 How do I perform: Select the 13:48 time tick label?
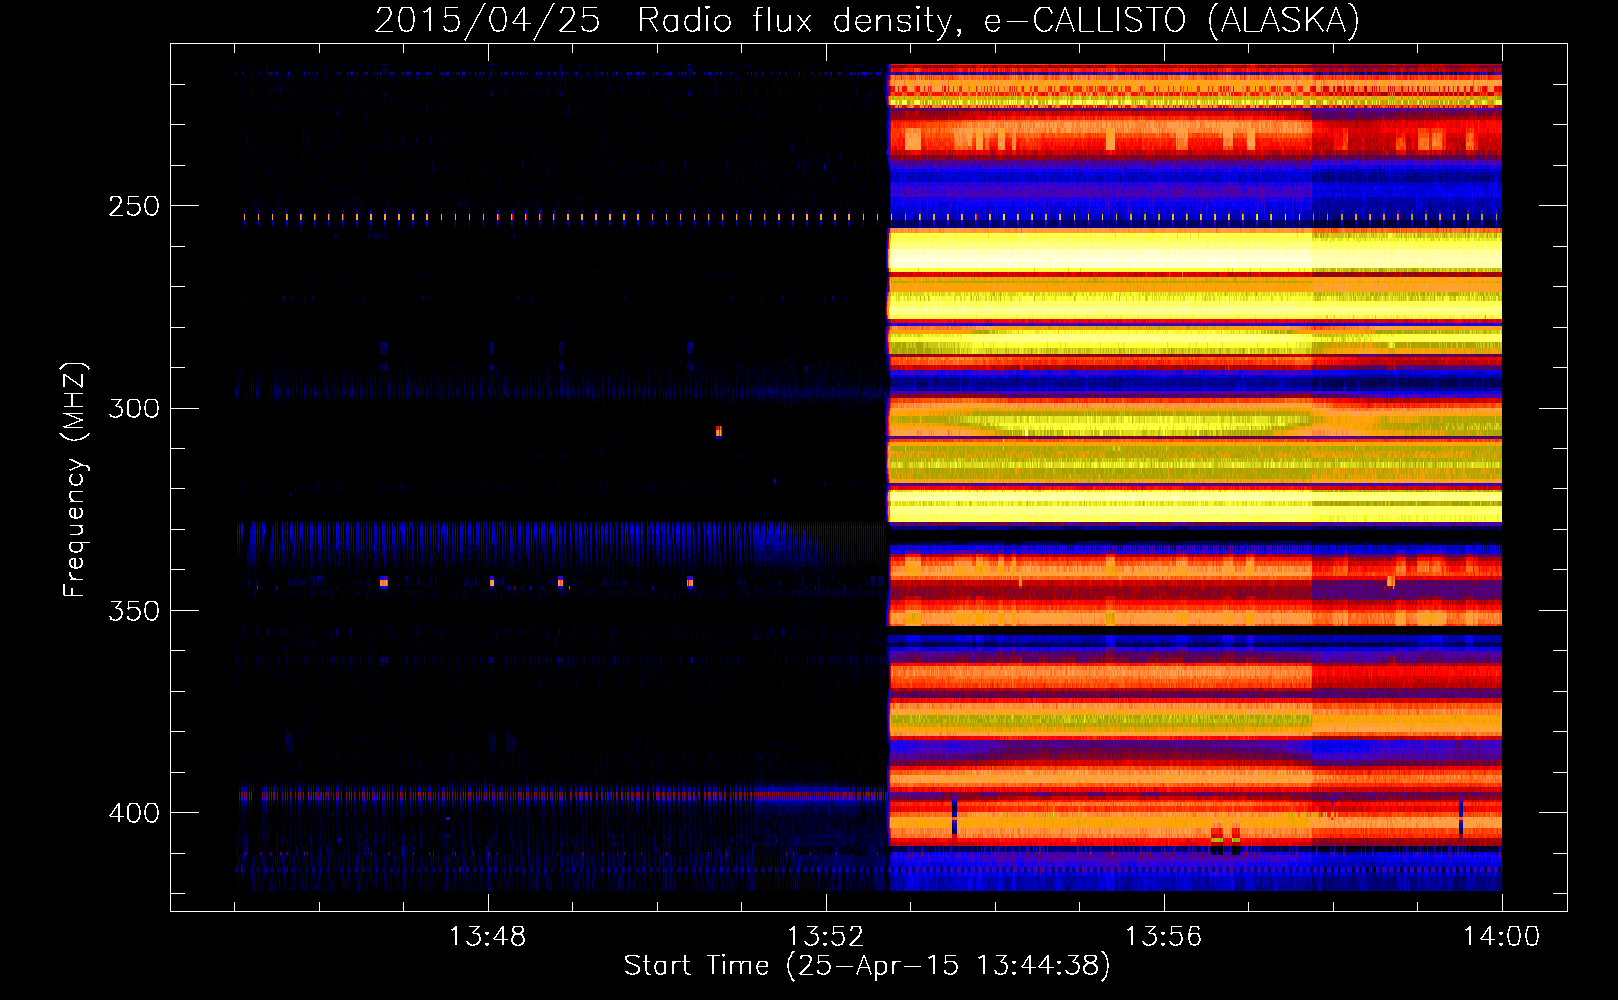pyautogui.click(x=487, y=937)
